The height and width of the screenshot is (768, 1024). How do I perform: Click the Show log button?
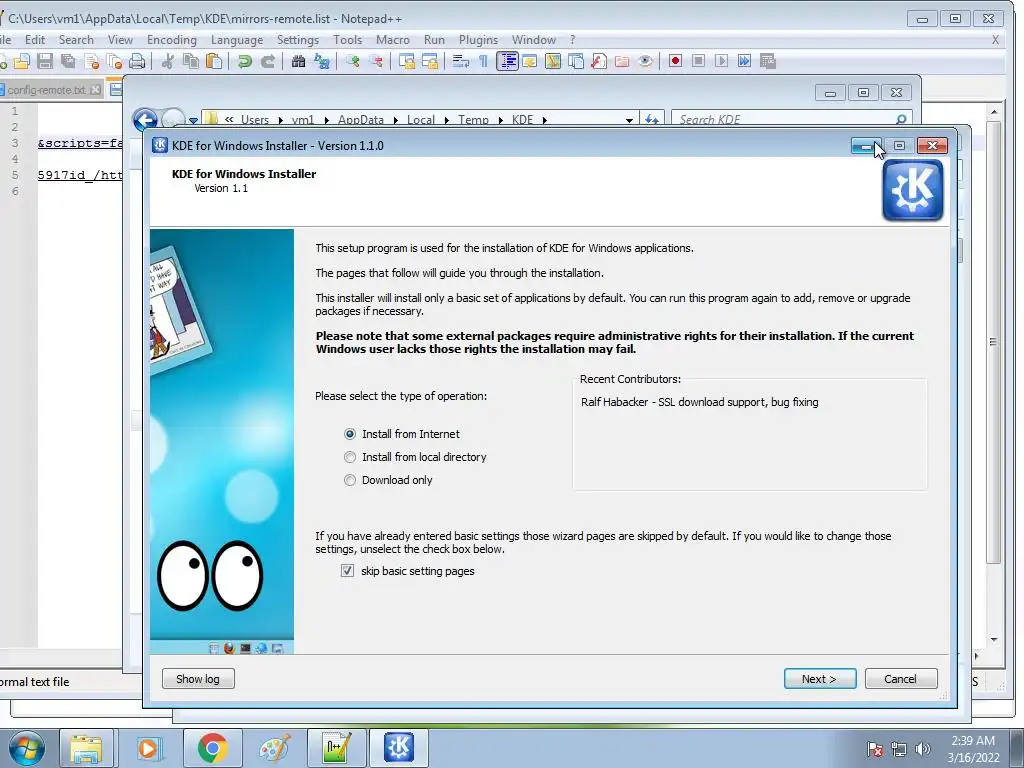[x=198, y=679]
